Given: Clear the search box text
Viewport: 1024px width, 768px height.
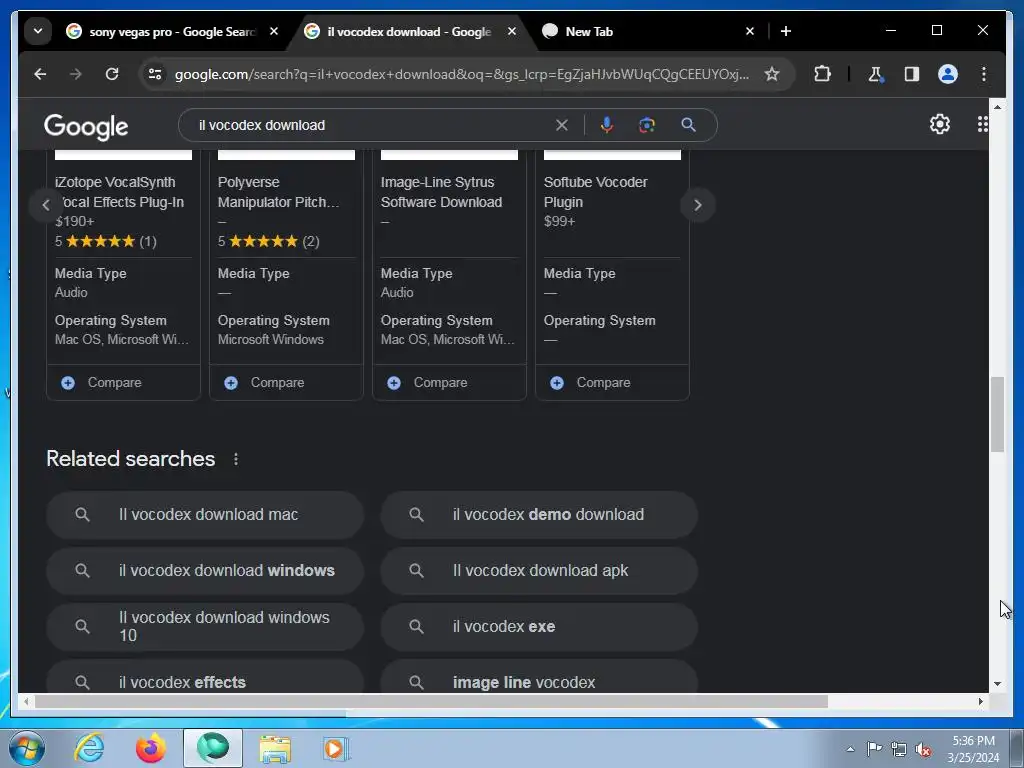Looking at the screenshot, I should pos(562,125).
